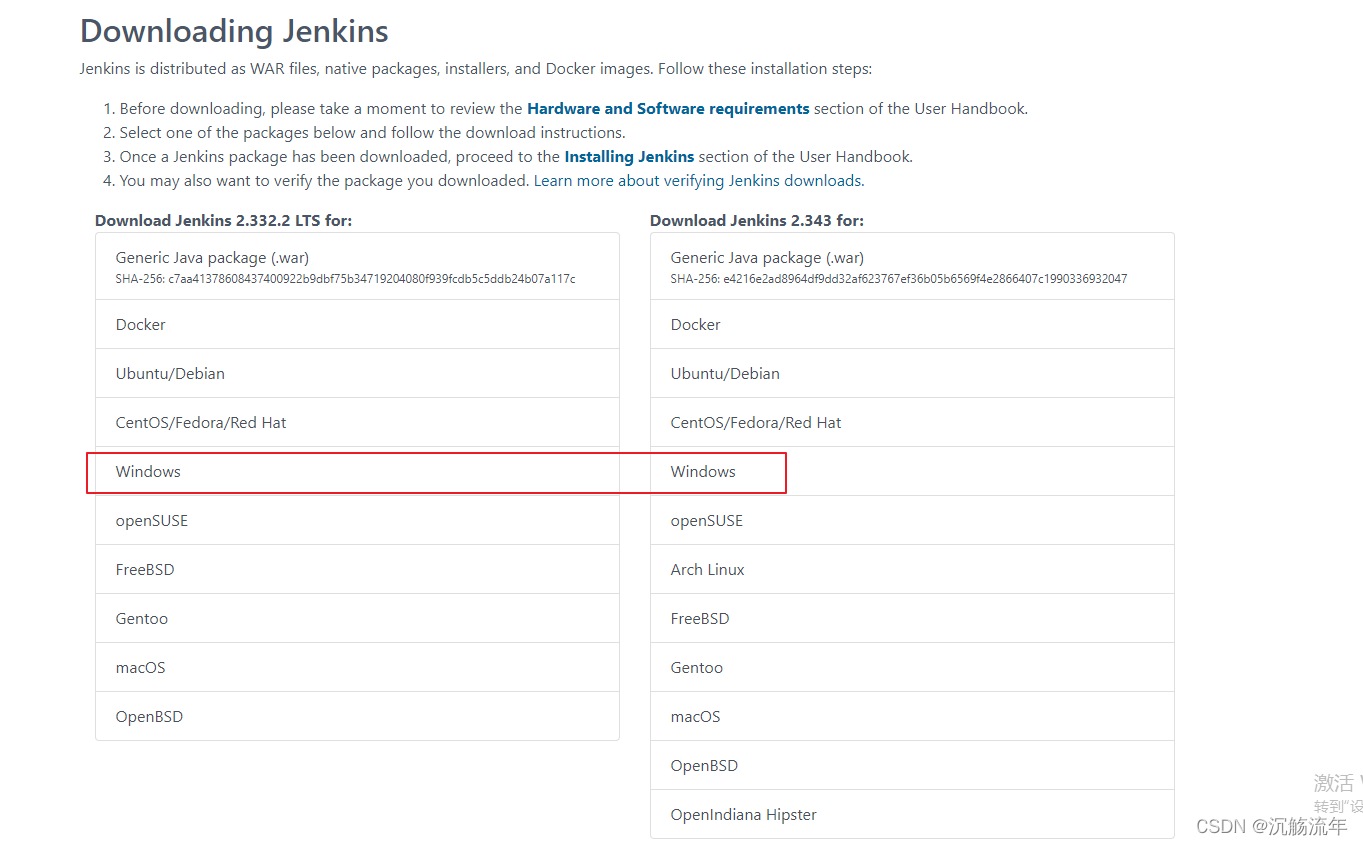This screenshot has width=1363, height=845.
Task: Select Windows under Jenkins 2.332.2 LTS
Action: pyautogui.click(x=357, y=472)
